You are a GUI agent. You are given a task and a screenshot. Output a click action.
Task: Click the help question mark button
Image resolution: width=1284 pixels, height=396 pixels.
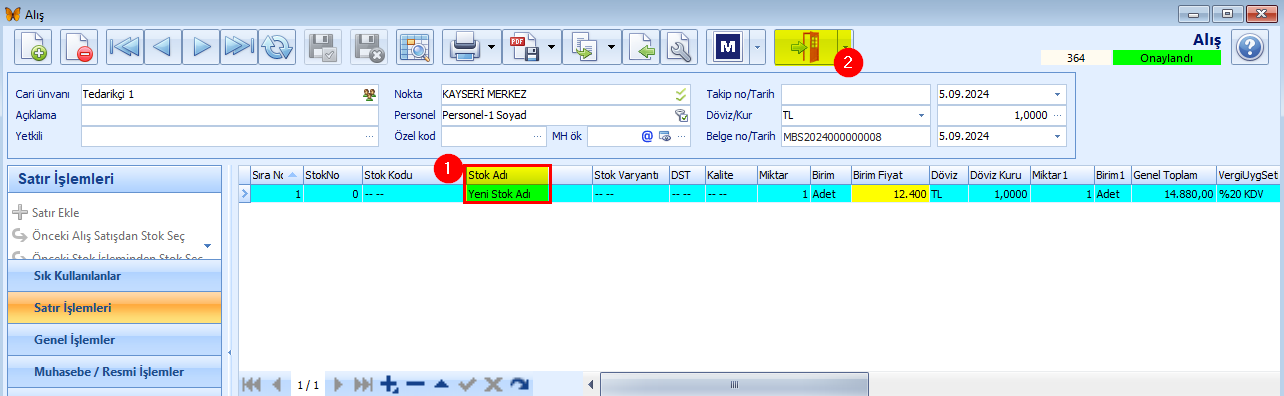coord(1249,48)
